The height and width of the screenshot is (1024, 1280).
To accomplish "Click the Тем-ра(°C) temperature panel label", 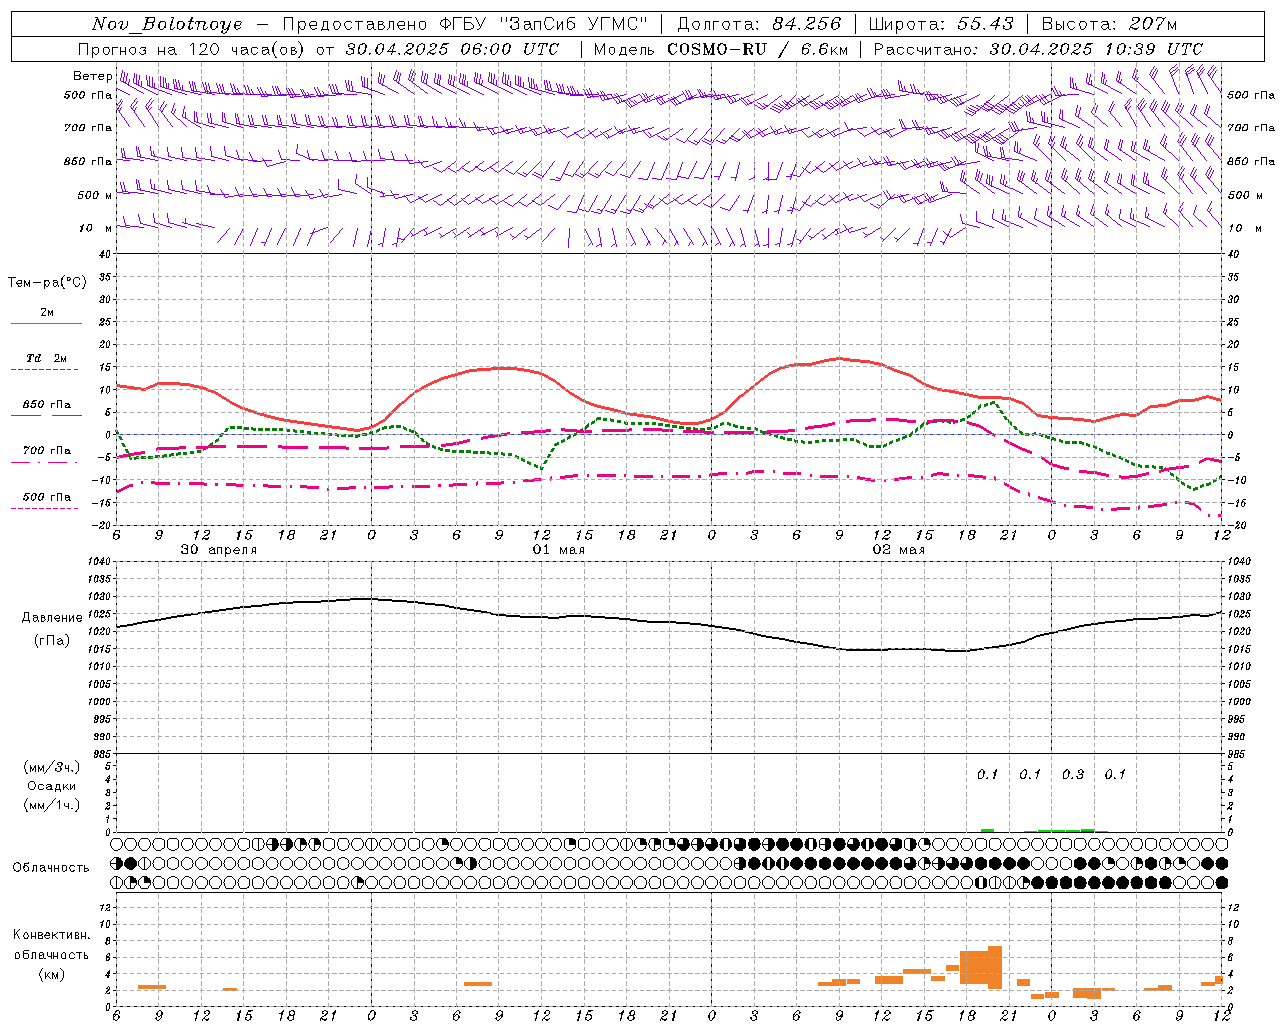I will point(47,283).
